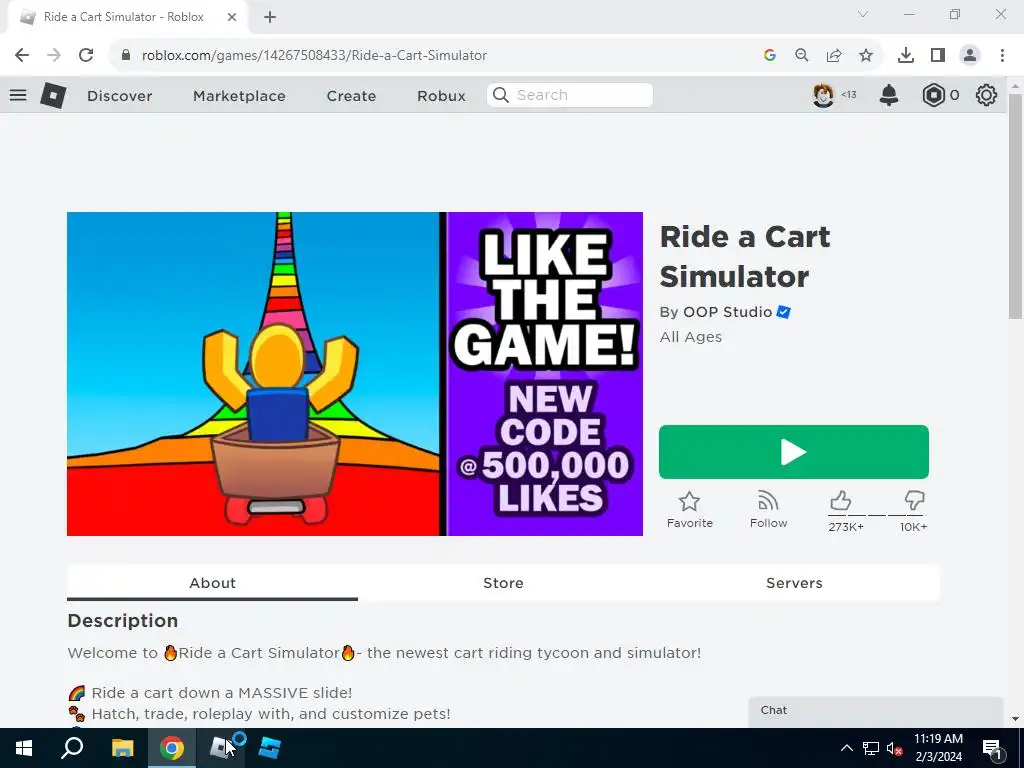The image size is (1024, 768).
Task: Go to Discover in Roblox navigation
Action: [x=120, y=95]
